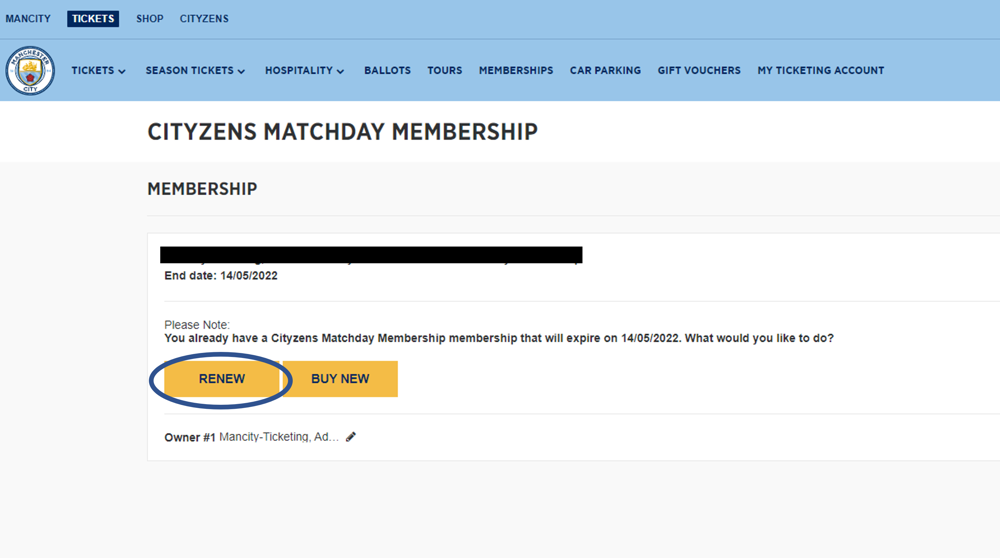Image resolution: width=1000 pixels, height=558 pixels.
Task: Open My Ticketing Account
Action: pos(821,71)
